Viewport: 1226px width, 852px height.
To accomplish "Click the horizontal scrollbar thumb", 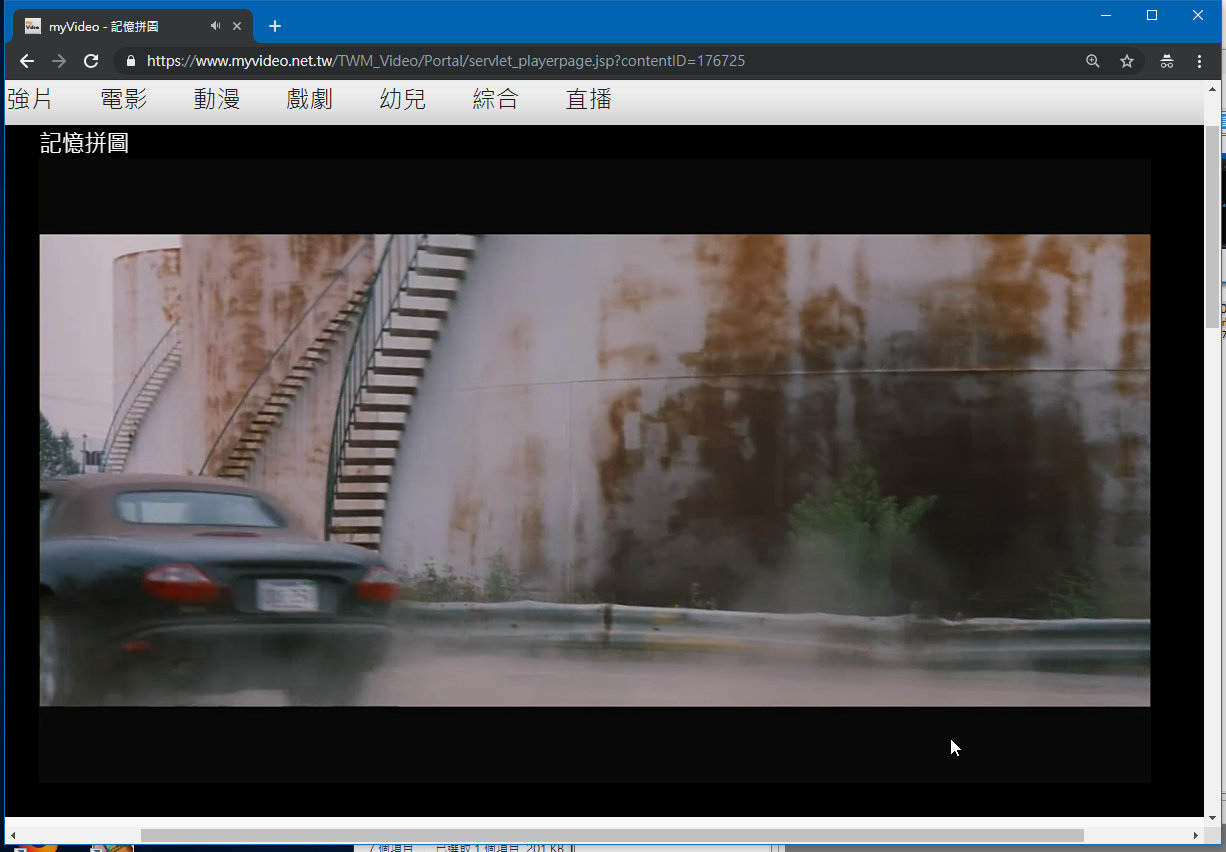I will 612,835.
